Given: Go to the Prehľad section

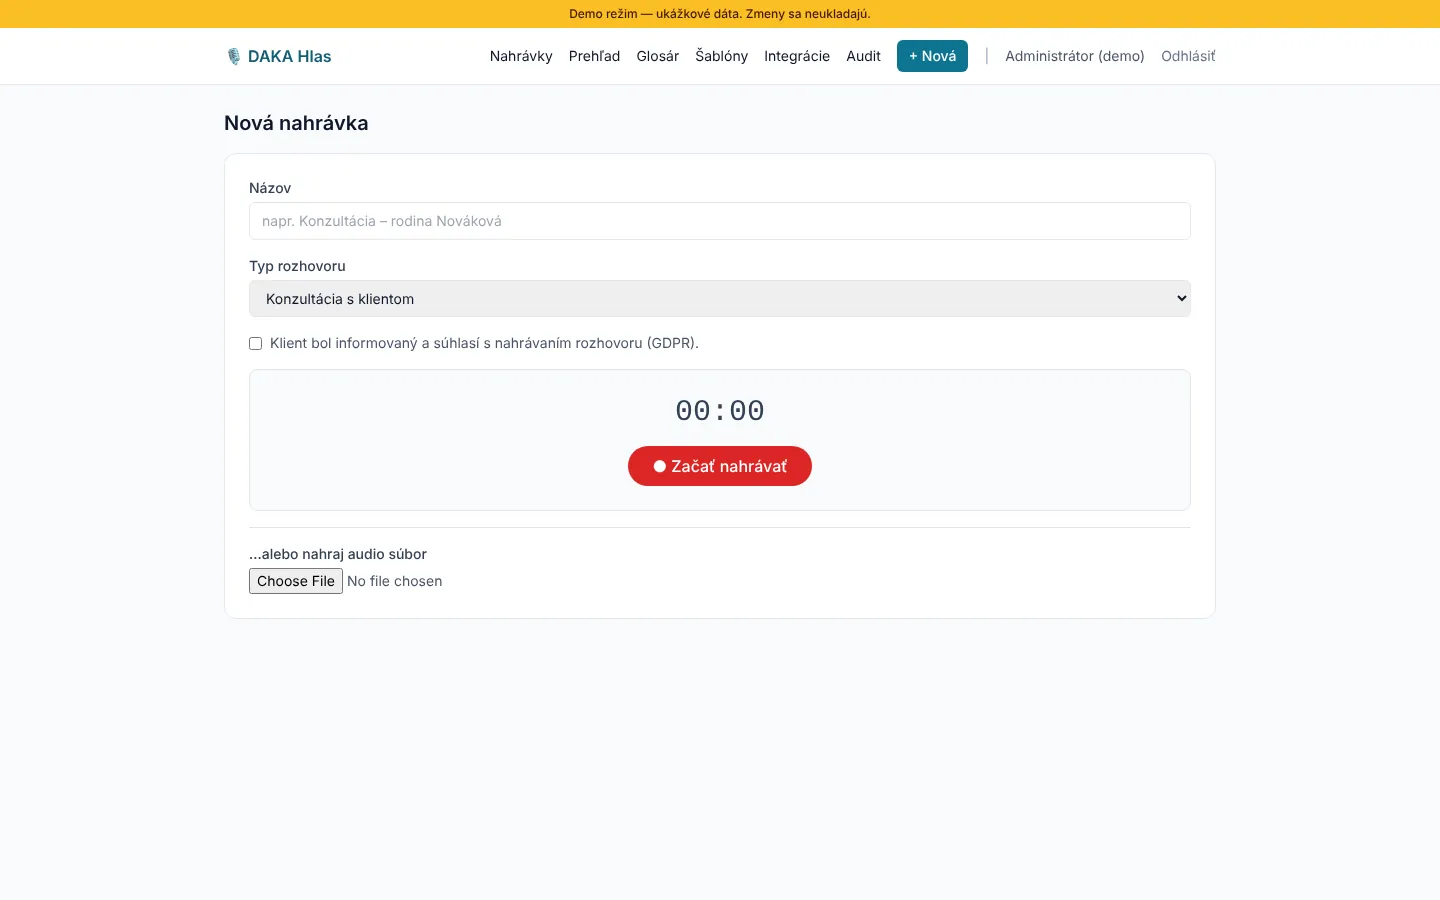Looking at the screenshot, I should pyautogui.click(x=594, y=56).
